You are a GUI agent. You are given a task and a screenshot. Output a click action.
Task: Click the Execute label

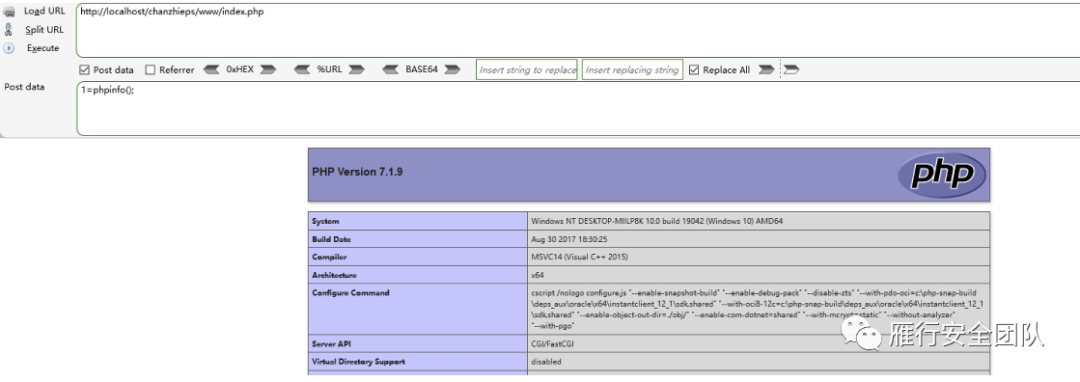43,48
